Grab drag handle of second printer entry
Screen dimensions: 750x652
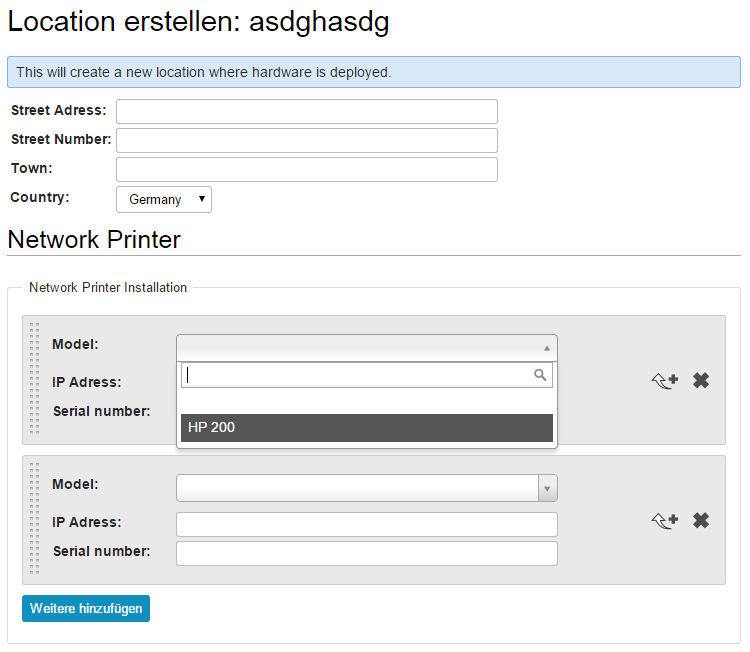34,519
